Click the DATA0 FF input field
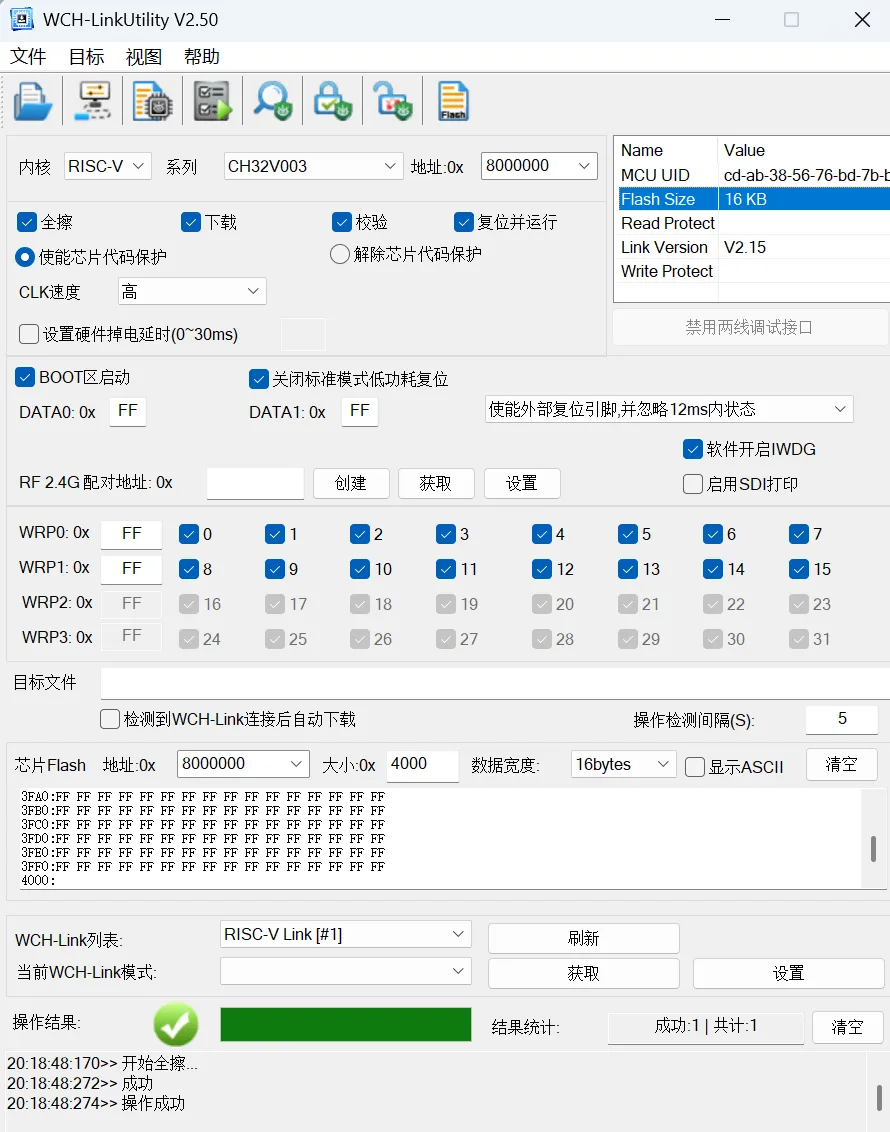Image resolution: width=890 pixels, height=1132 pixels. click(128, 412)
